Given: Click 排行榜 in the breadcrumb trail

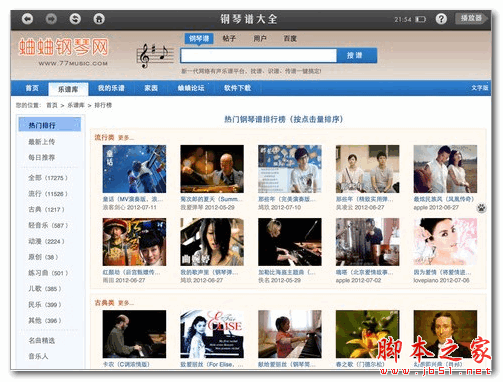Looking at the screenshot, I should coord(103,105).
